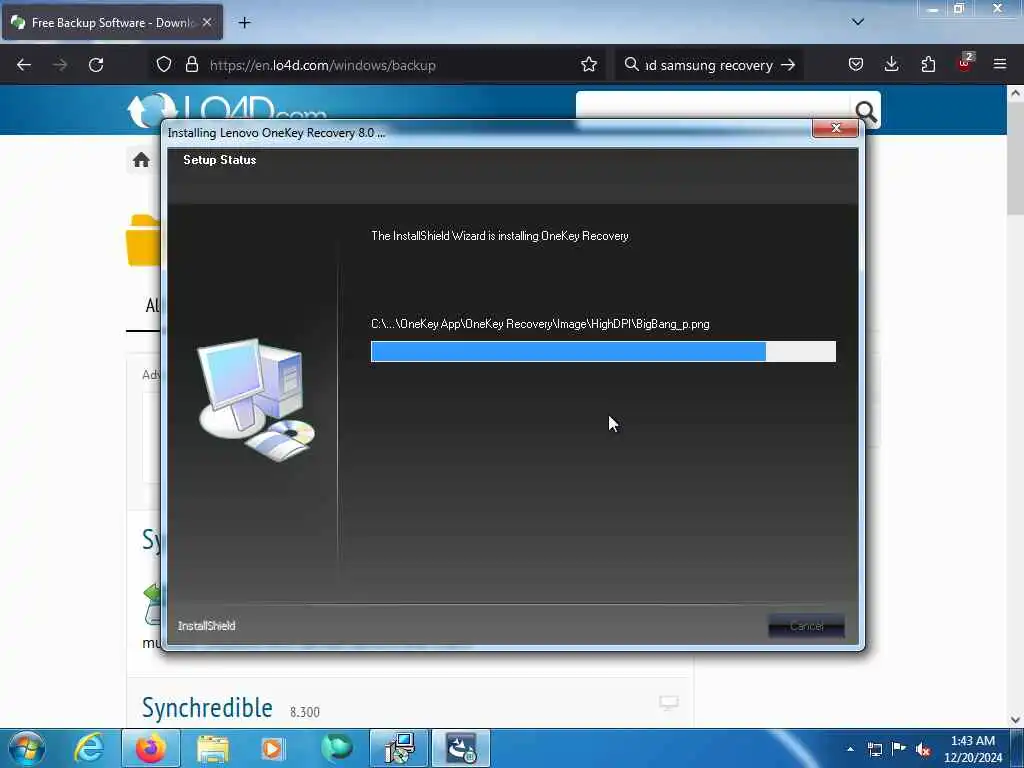Reload the page with the refresh icon
1024x768 pixels.
(x=96, y=65)
